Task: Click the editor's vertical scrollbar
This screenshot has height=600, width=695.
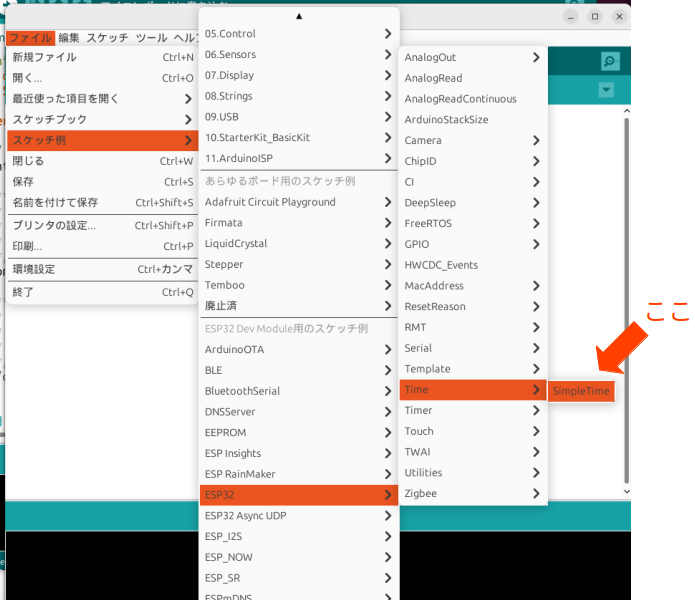Action: [626, 300]
